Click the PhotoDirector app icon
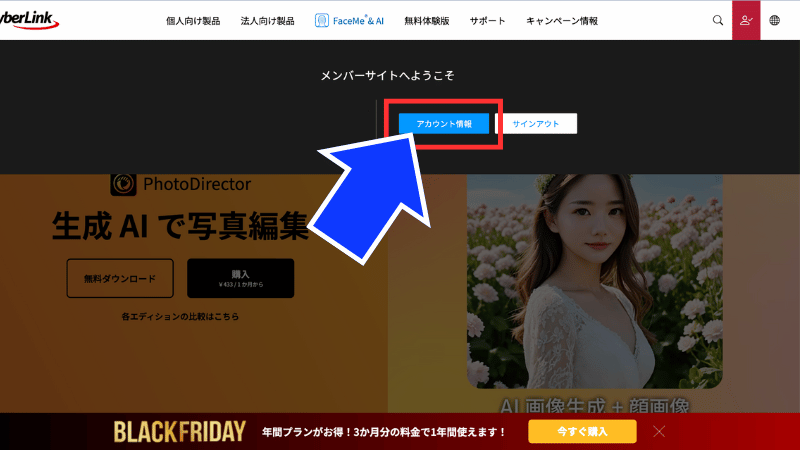This screenshot has width=800, height=450. click(123, 184)
